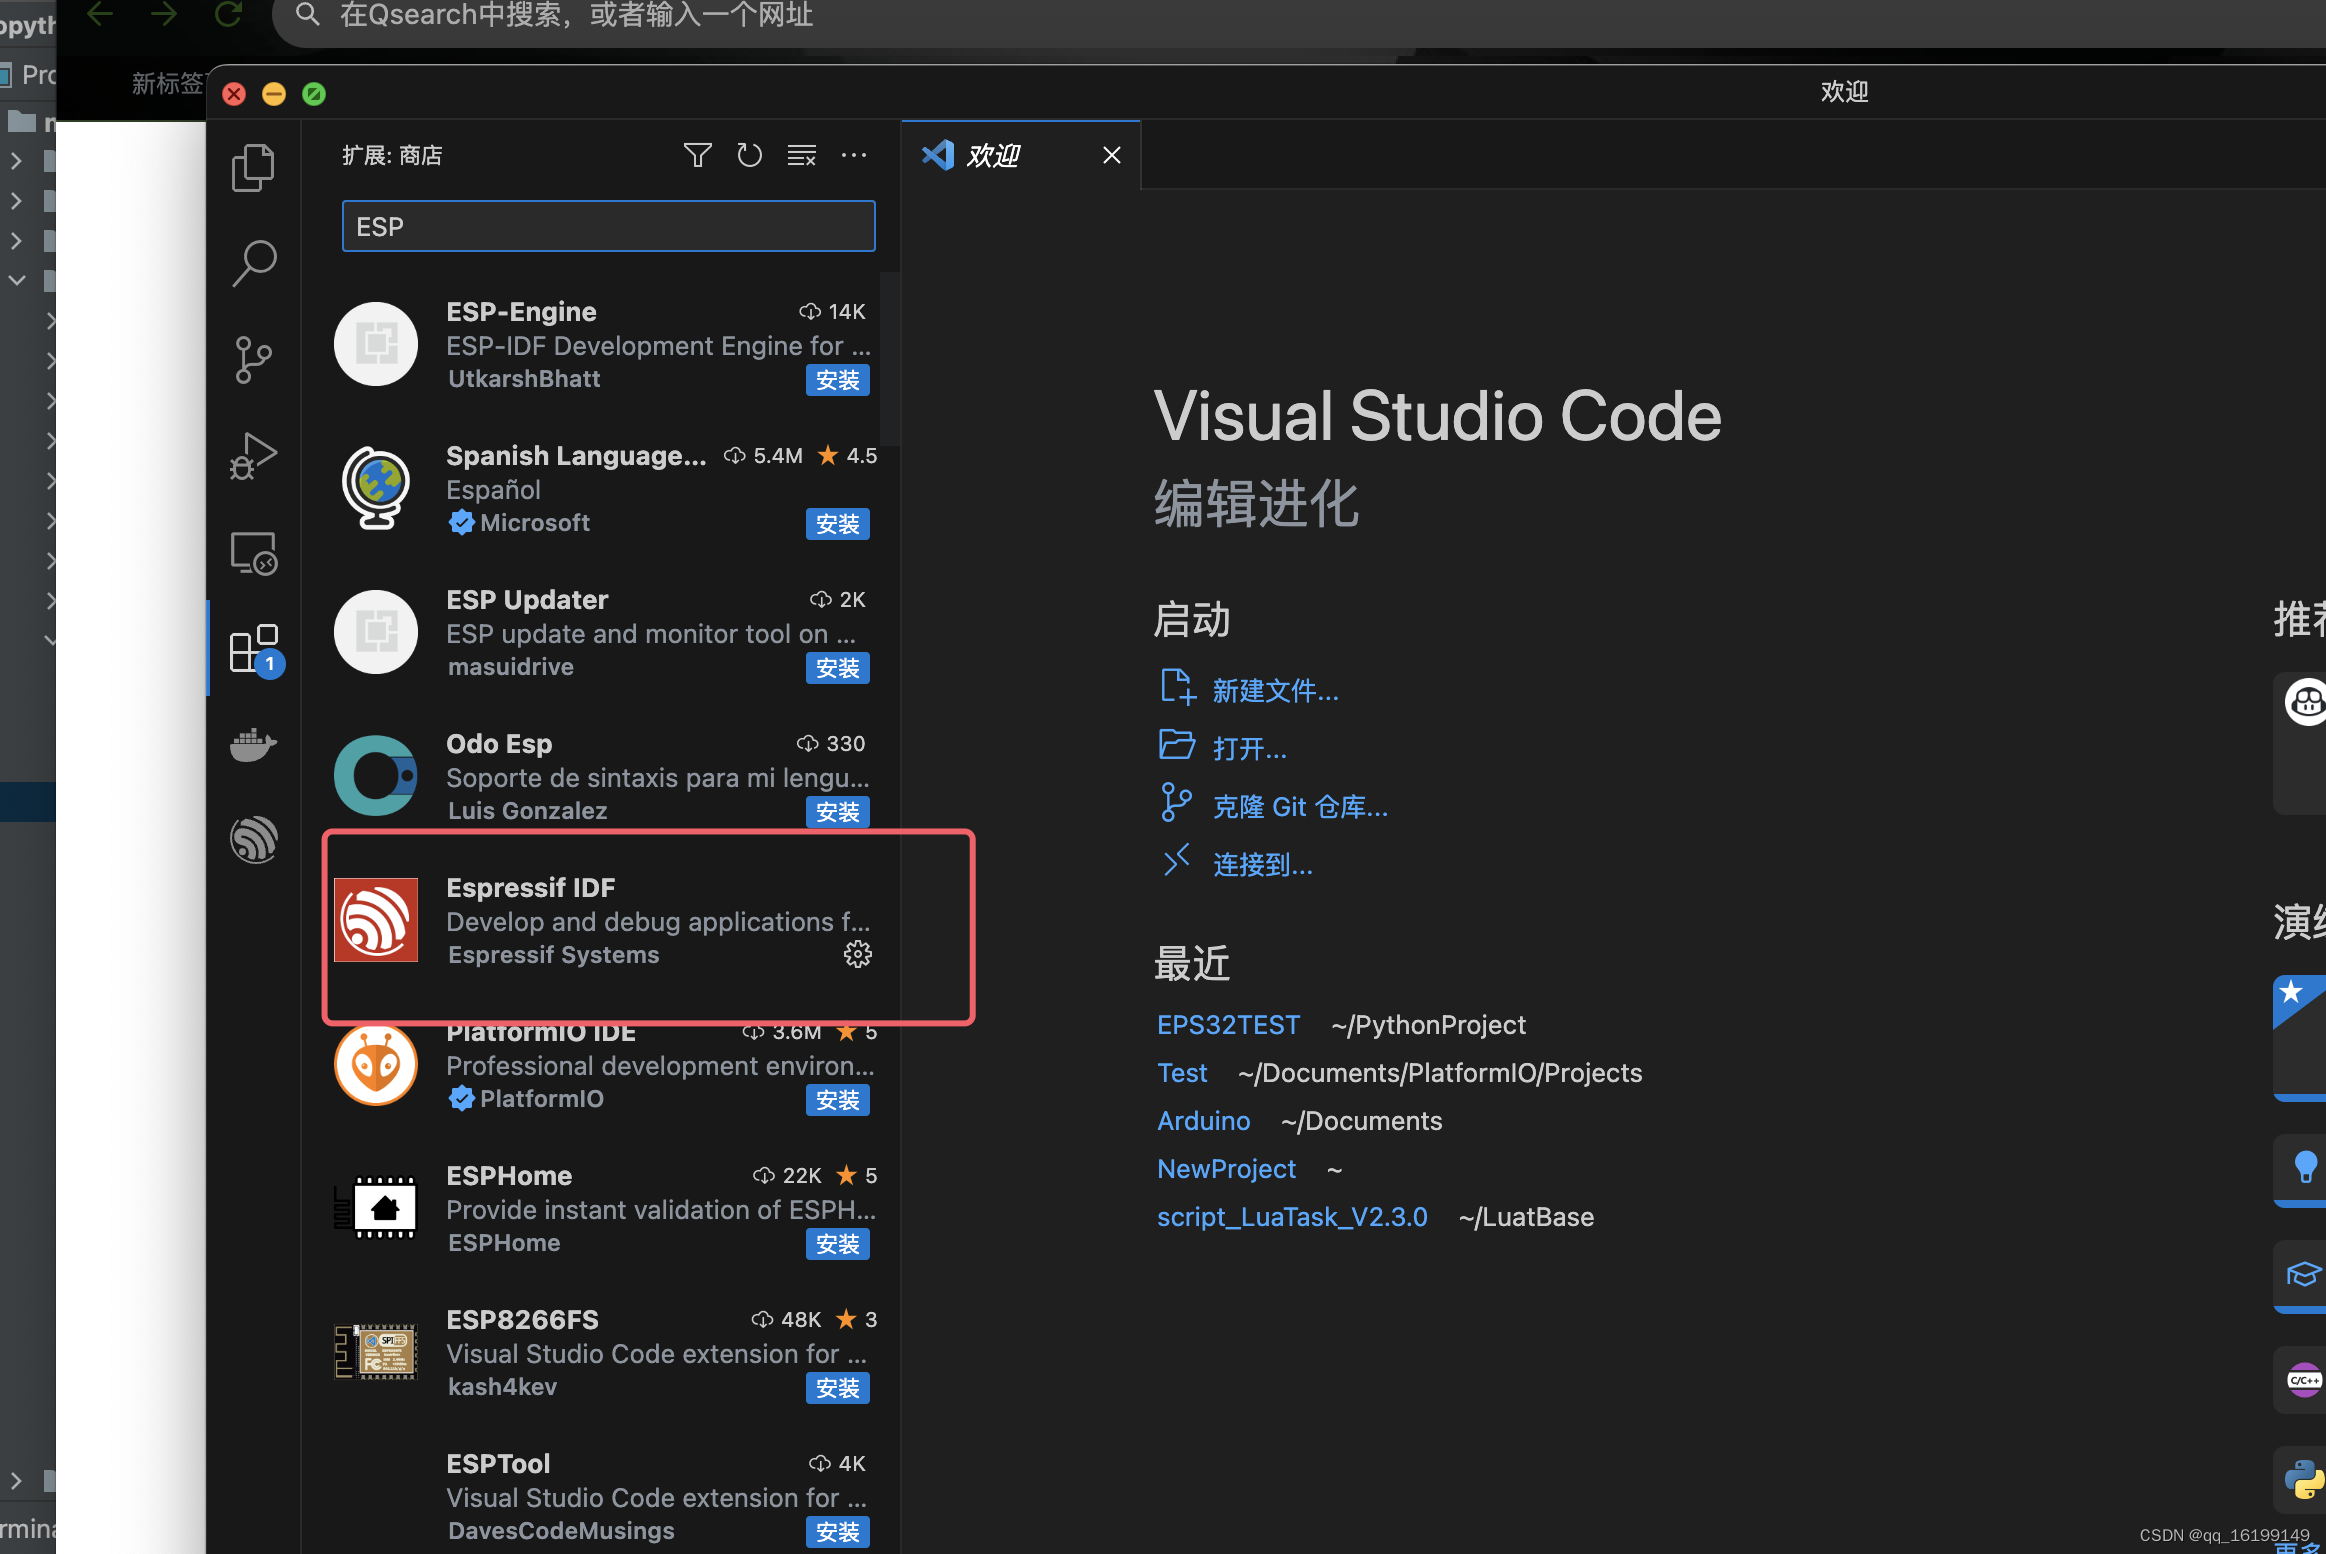
Task: Select the 新标签 browser tab
Action: click(166, 84)
